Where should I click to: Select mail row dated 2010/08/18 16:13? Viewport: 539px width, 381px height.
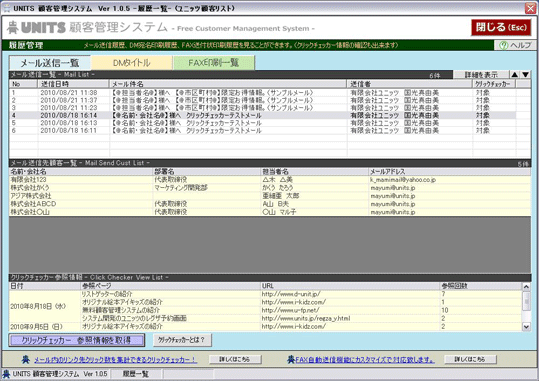pos(263,123)
